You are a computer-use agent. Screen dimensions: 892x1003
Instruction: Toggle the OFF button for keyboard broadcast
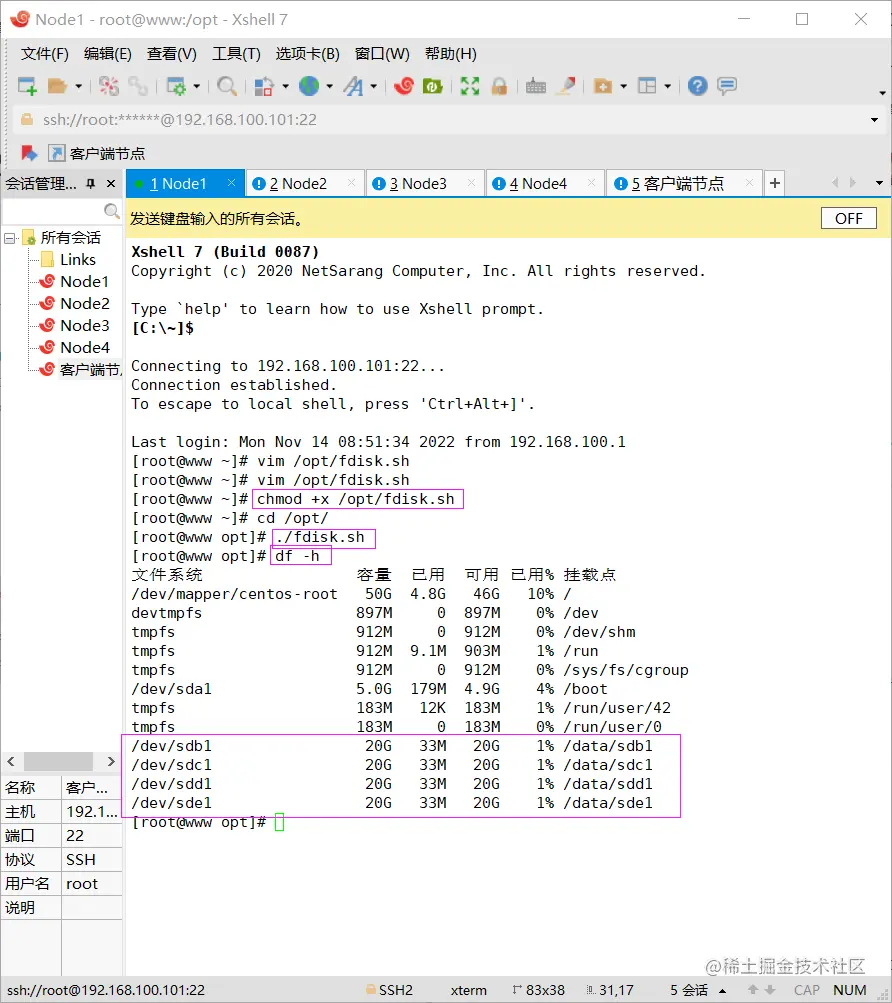click(848, 218)
